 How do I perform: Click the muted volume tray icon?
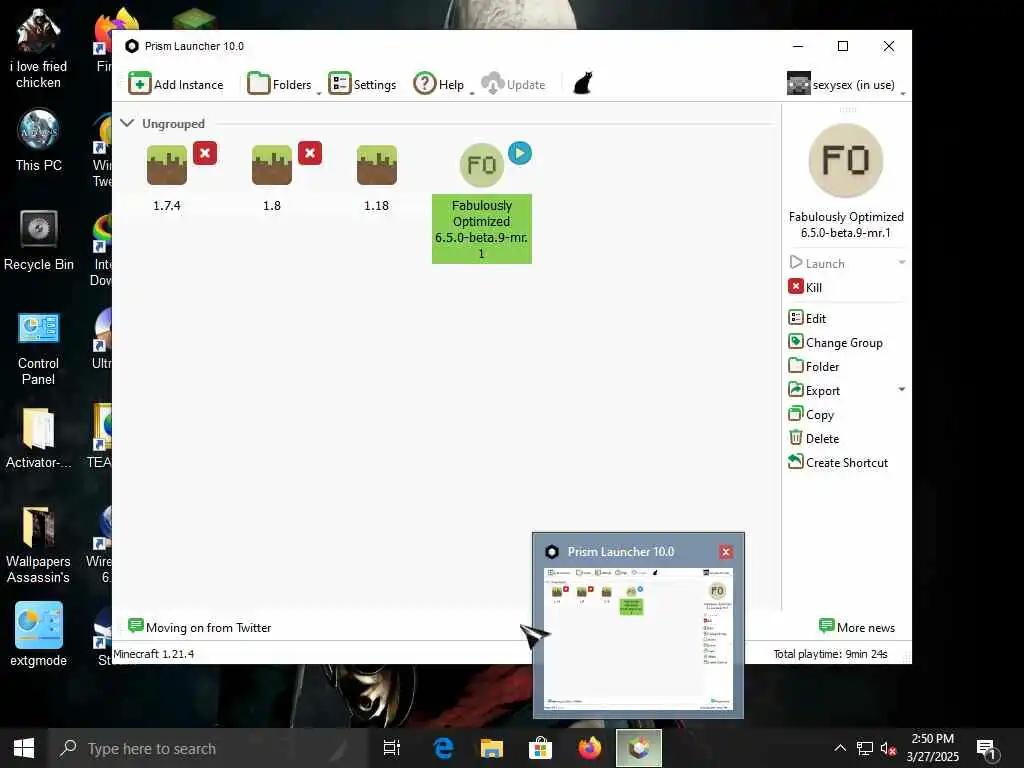tap(888, 748)
